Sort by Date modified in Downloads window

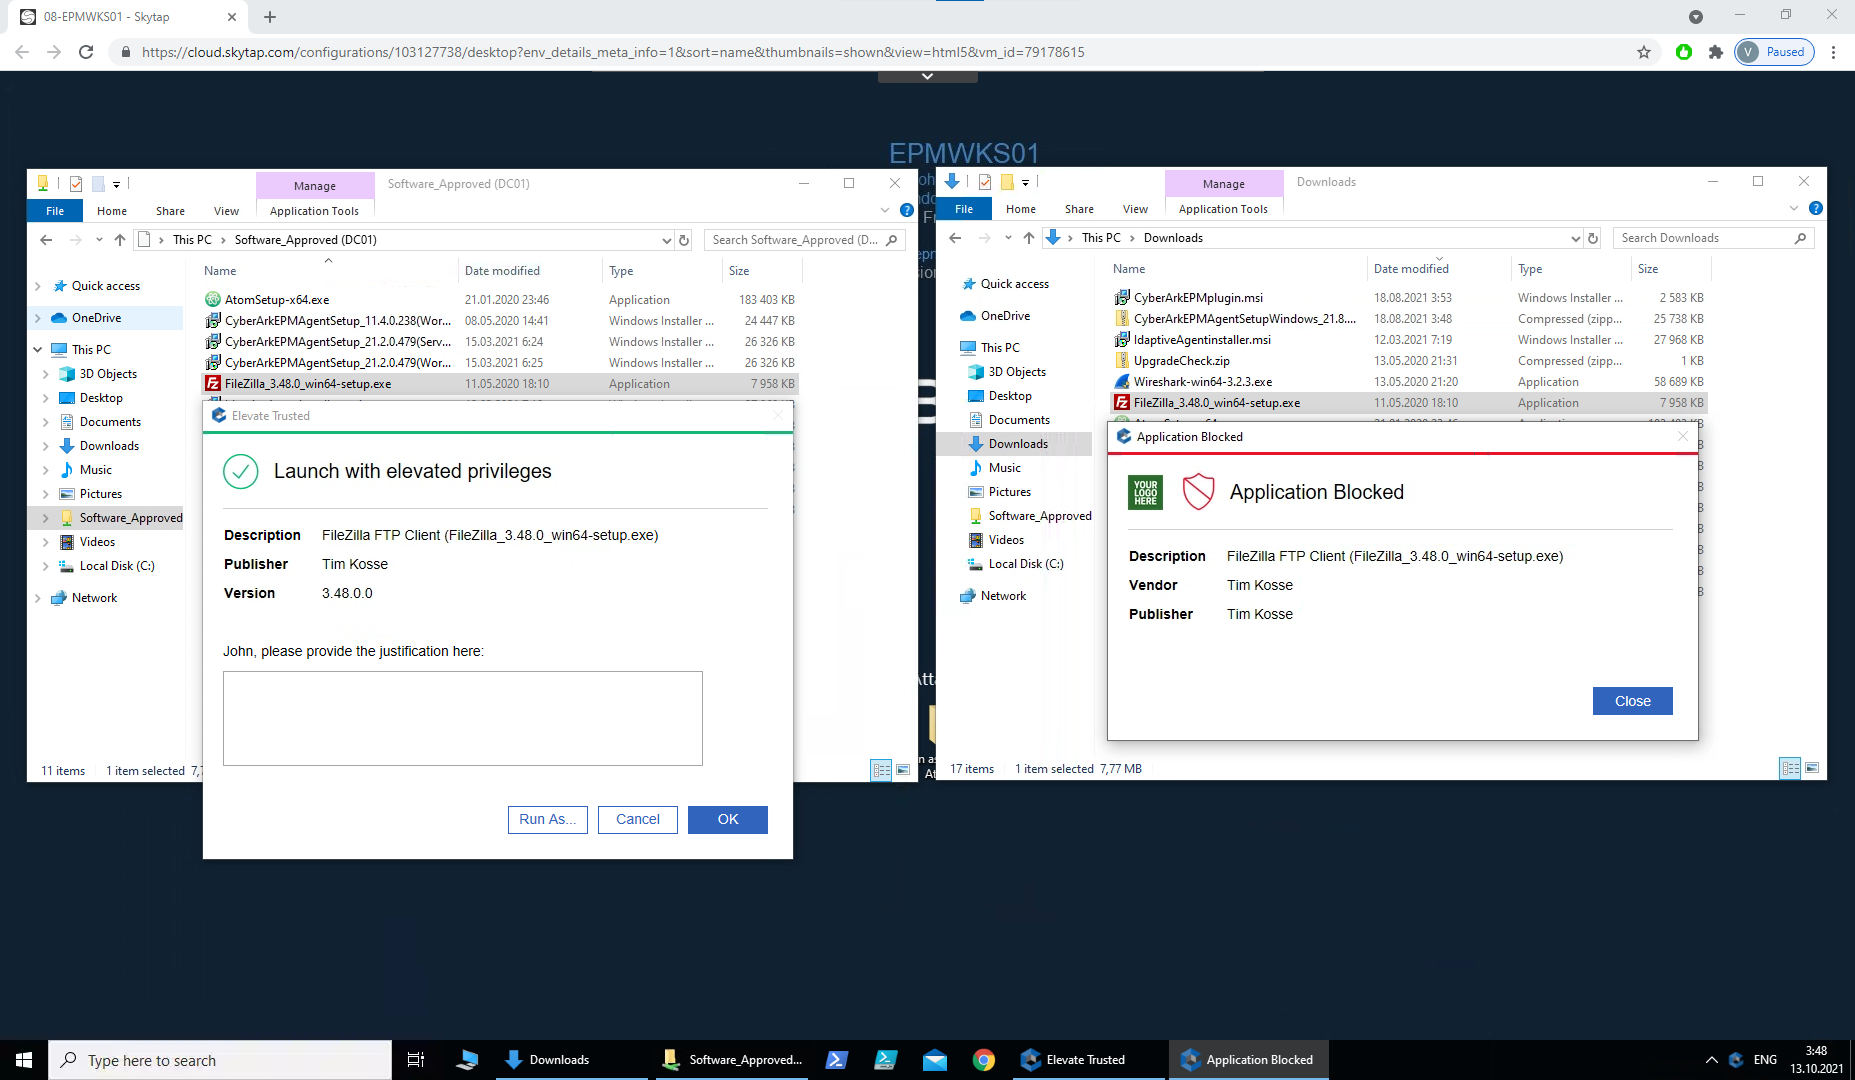1411,269
